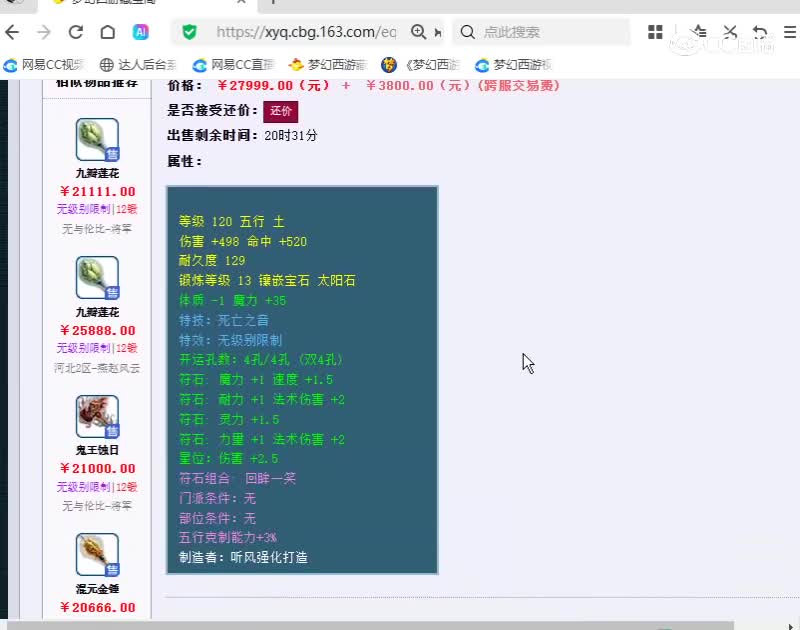Image resolution: width=800 pixels, height=630 pixels.
Task: Open first 九瓣莲花 item thumbnail priced 21111
Action: click(x=97, y=139)
